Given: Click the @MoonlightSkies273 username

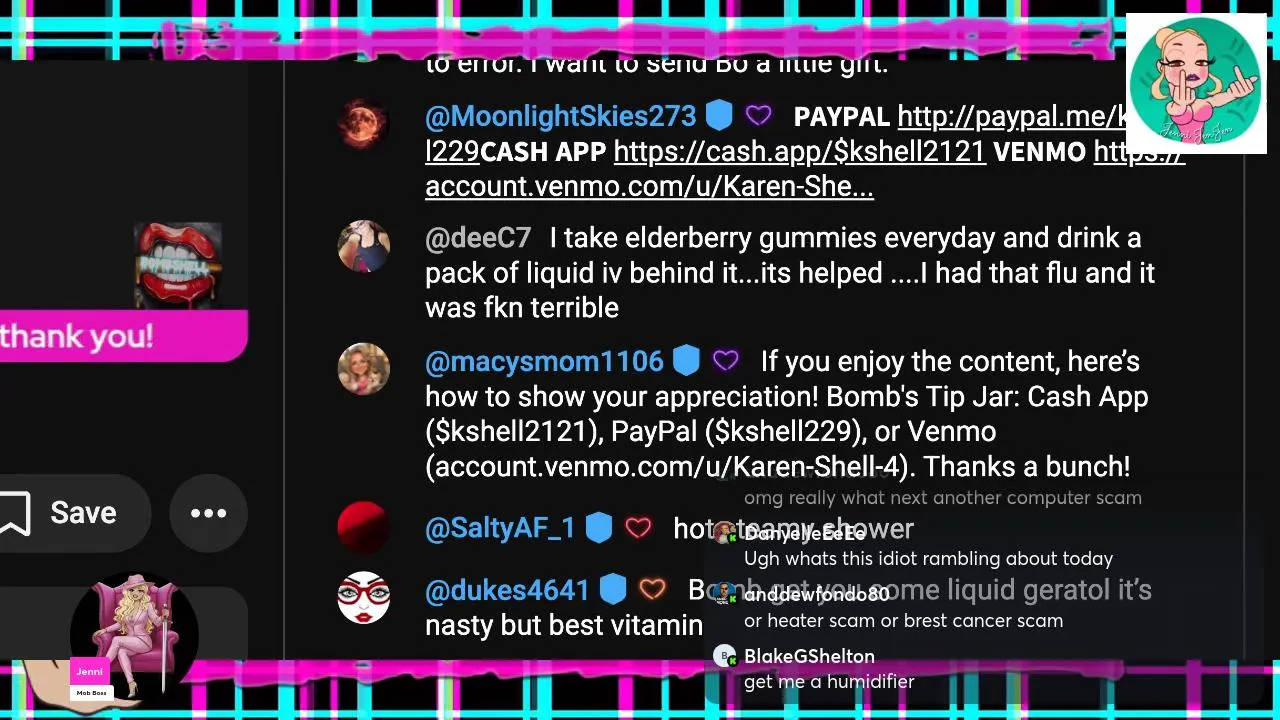Looking at the screenshot, I should 560,116.
